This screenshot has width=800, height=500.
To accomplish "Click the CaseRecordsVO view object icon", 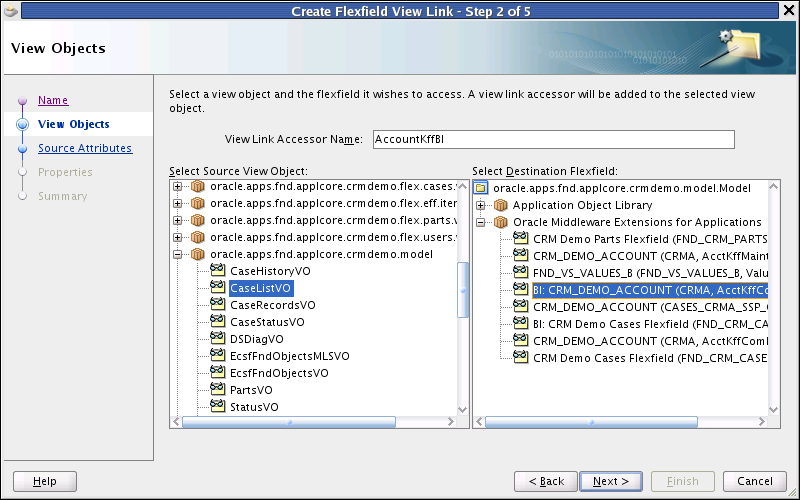I will click(217, 304).
